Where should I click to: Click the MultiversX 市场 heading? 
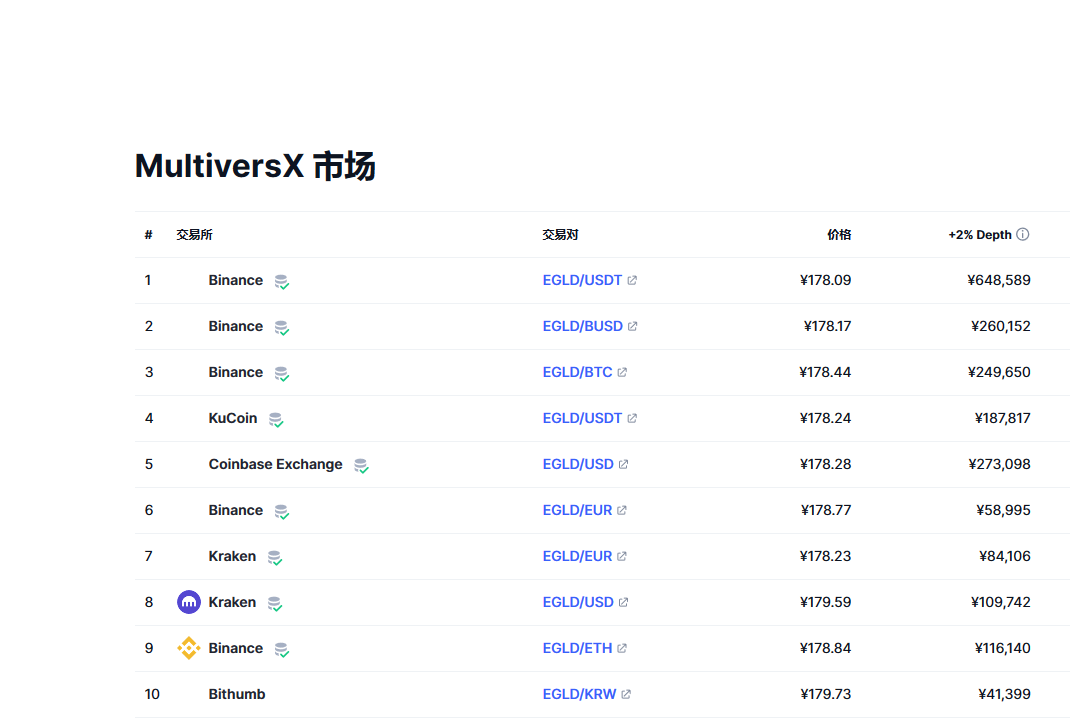(255, 166)
